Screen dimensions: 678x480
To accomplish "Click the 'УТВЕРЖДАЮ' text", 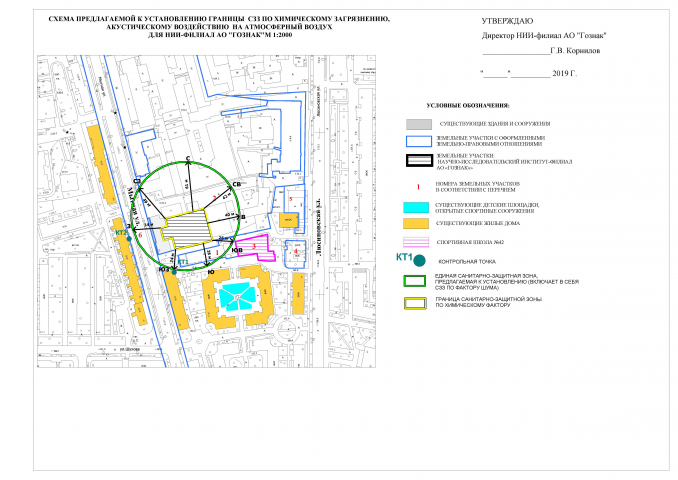I will click(x=507, y=21).
